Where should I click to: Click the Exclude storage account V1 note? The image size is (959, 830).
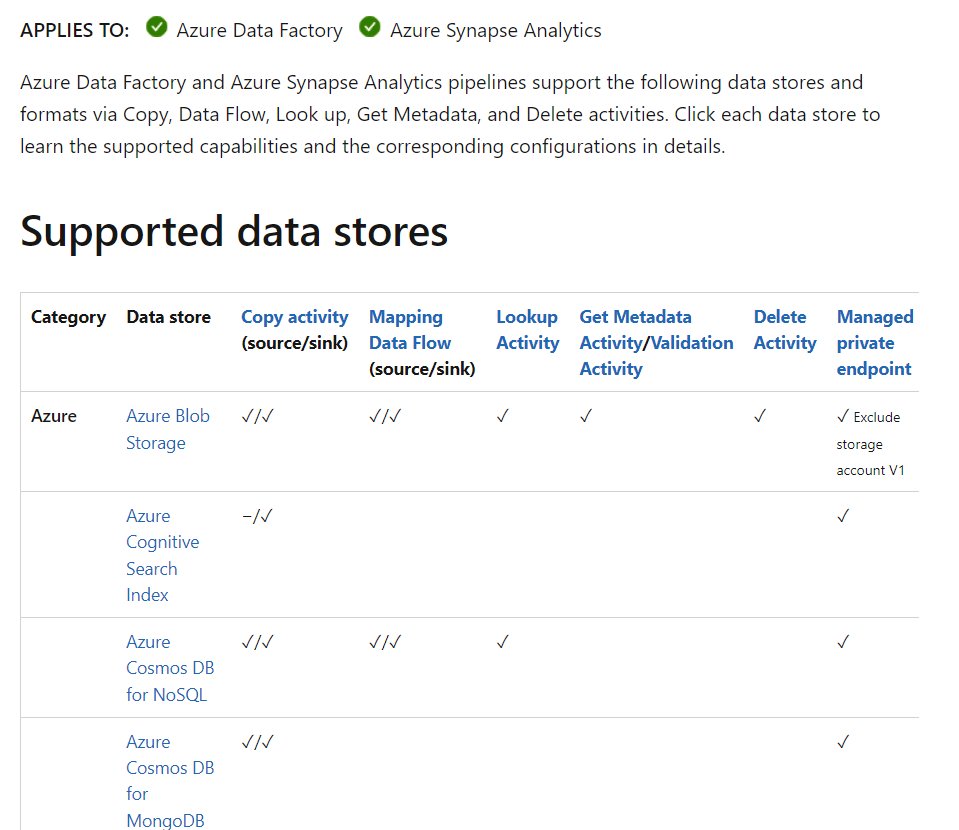870,443
